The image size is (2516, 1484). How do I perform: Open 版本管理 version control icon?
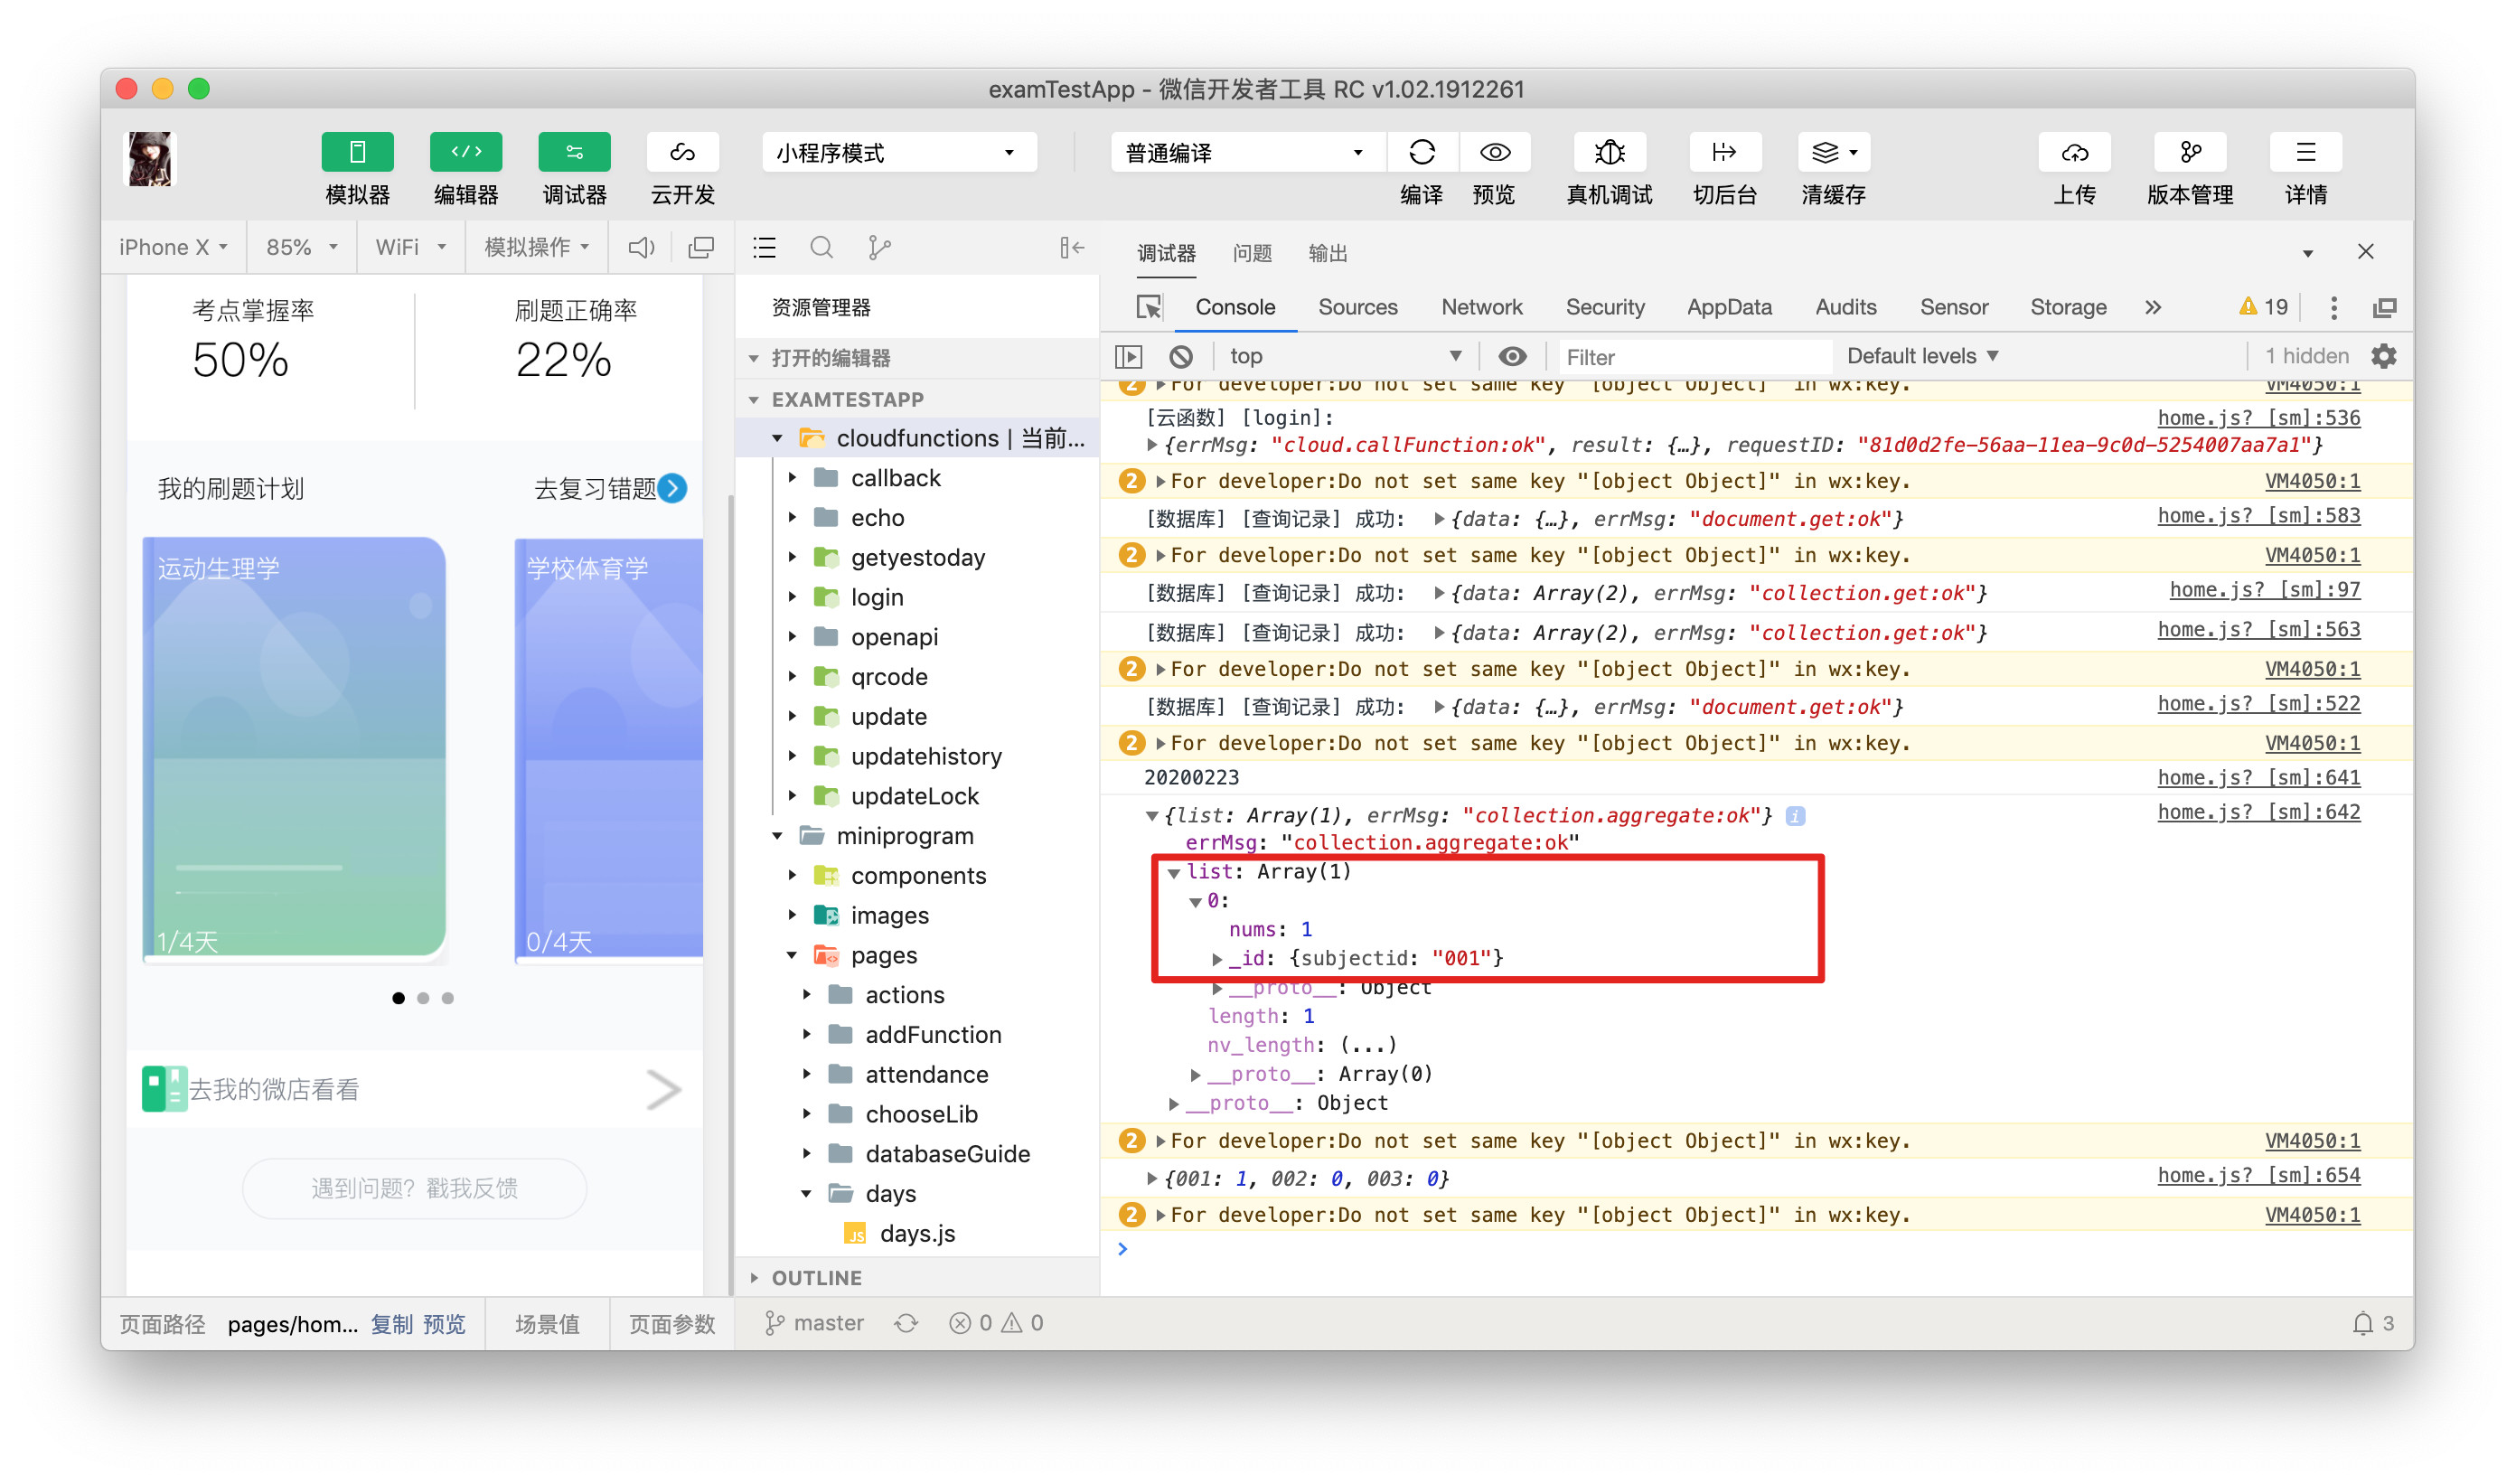pyautogui.click(x=2190, y=152)
